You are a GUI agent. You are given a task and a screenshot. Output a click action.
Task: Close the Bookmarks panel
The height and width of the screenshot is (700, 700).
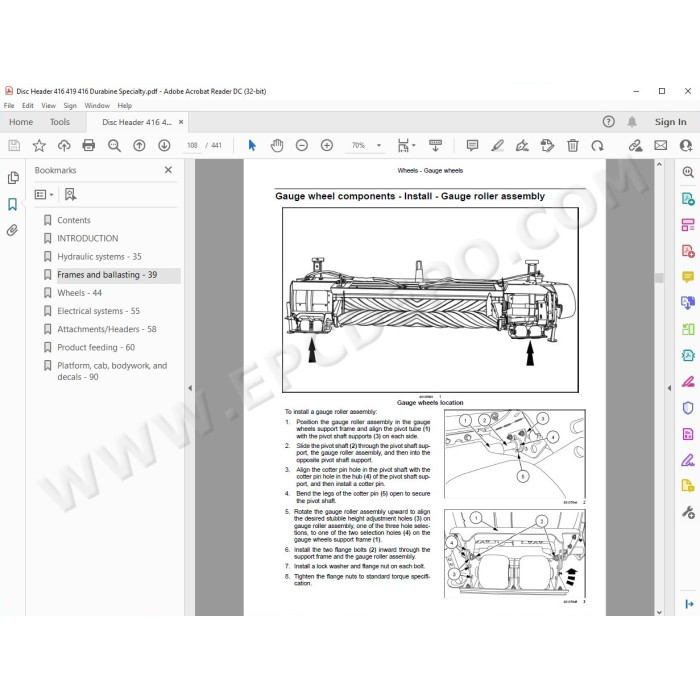[168, 170]
